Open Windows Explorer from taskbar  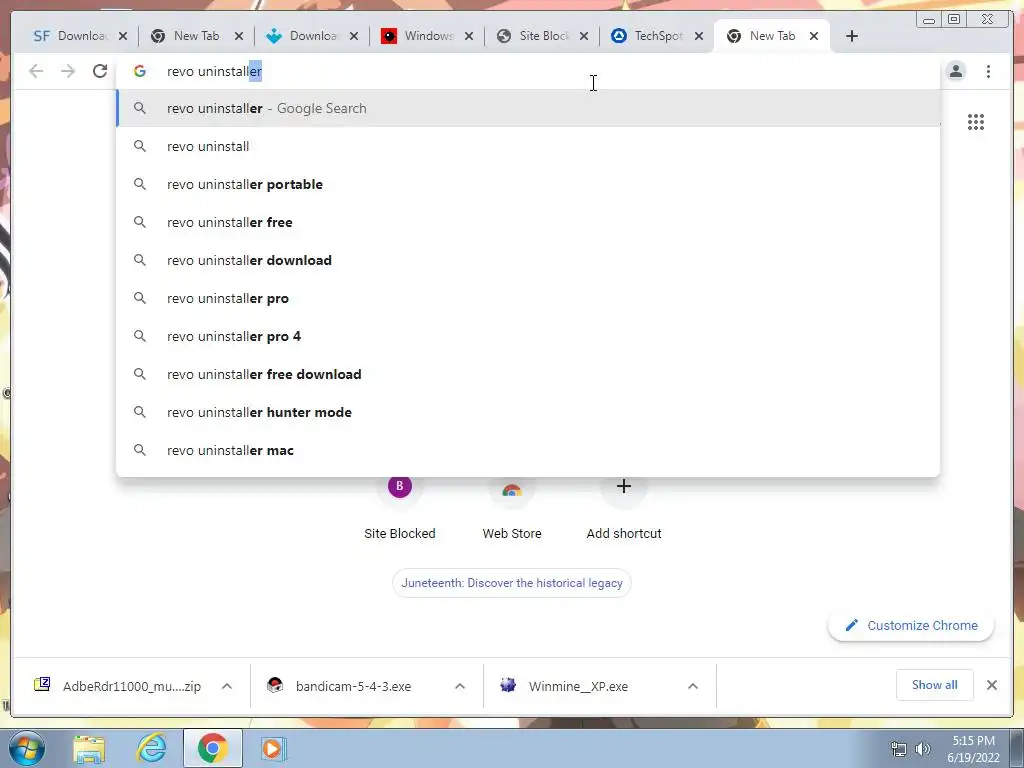89,748
